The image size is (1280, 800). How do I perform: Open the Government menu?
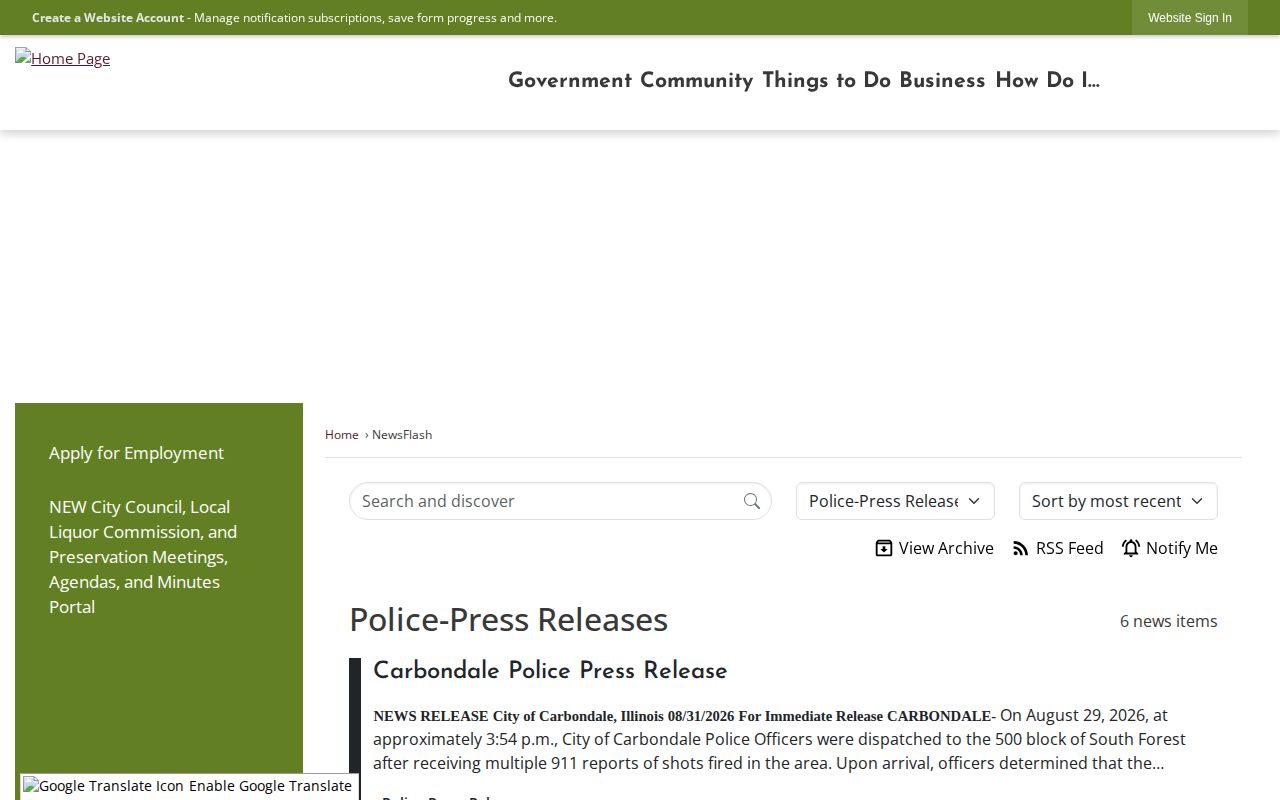[570, 81]
